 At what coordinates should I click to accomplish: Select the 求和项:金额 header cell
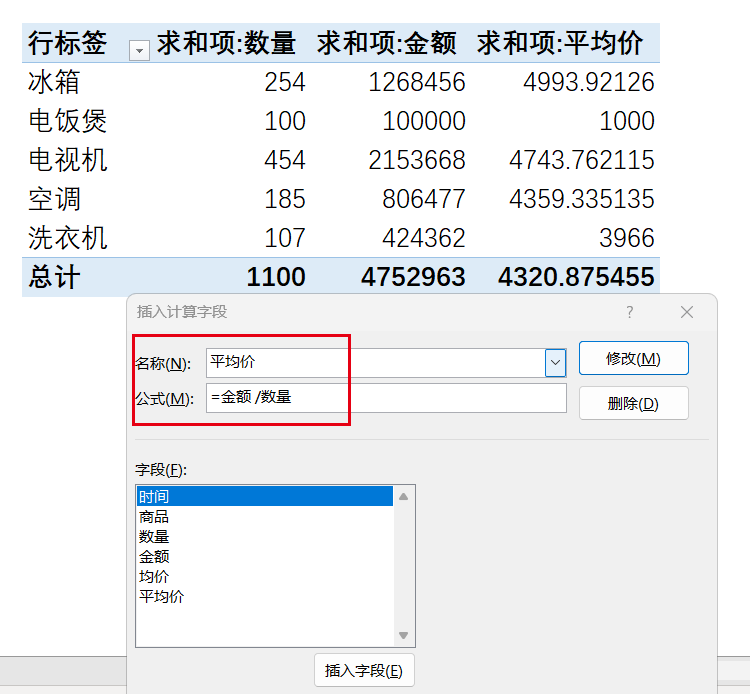(386, 43)
